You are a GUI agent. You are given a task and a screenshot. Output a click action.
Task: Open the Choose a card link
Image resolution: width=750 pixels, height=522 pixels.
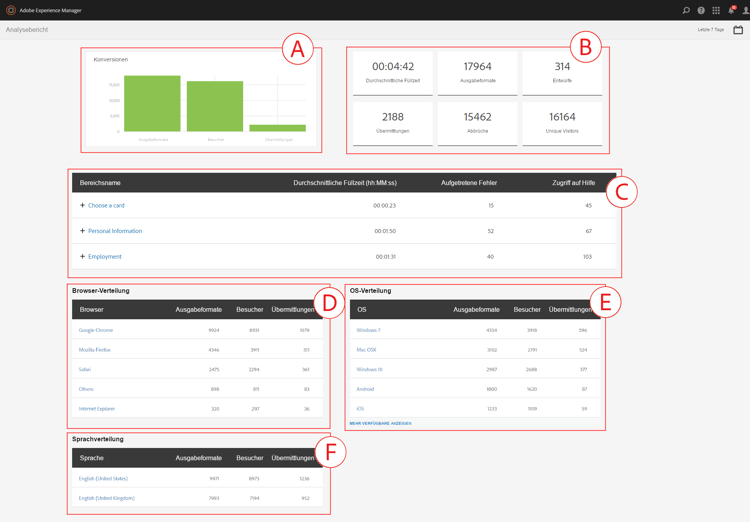pyautogui.click(x=106, y=205)
